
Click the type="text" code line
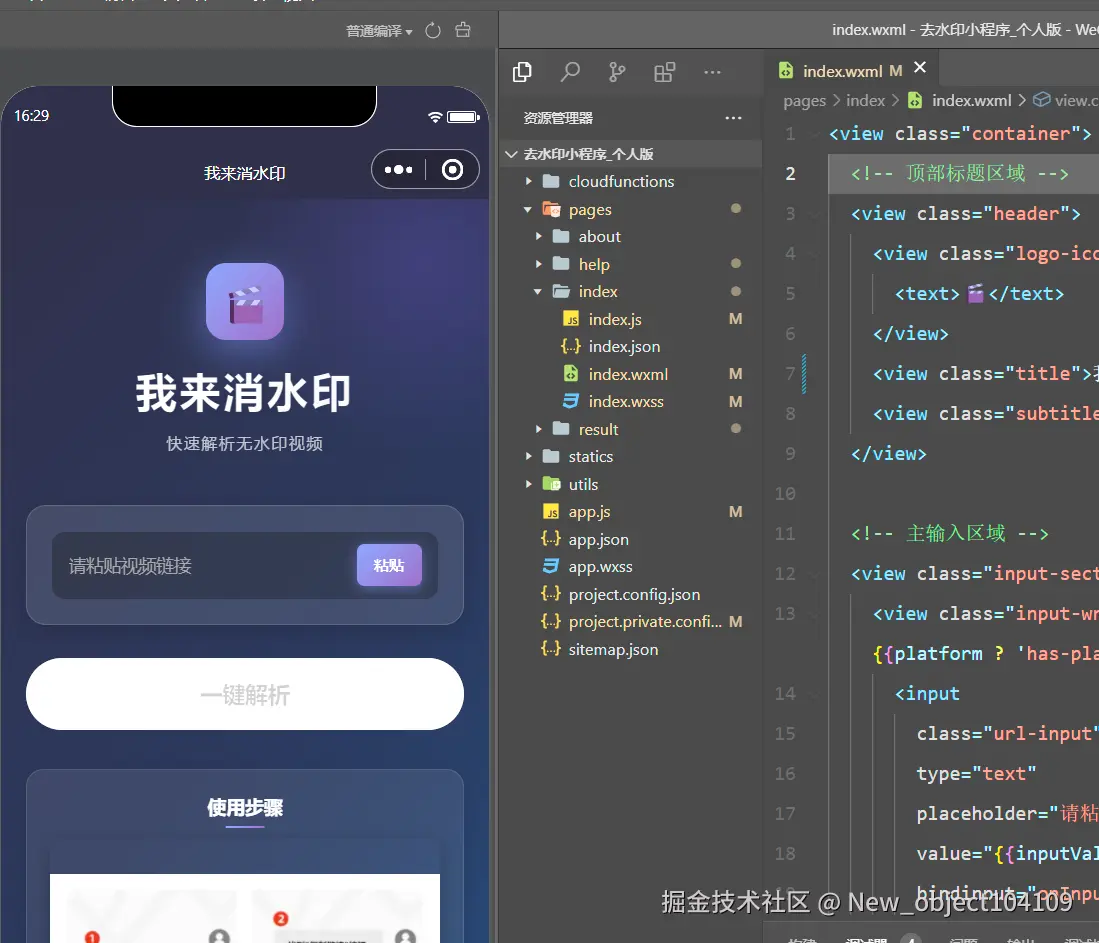coord(976,774)
